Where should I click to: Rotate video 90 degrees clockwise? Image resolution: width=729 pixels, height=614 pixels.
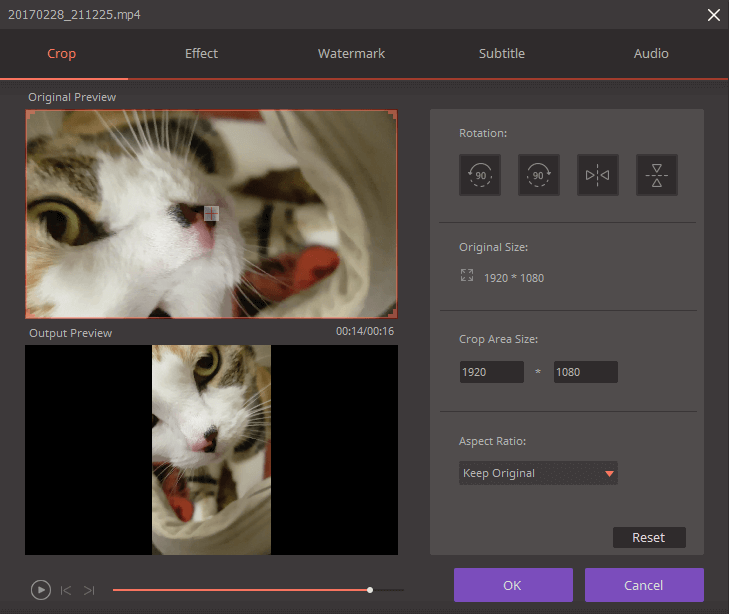point(539,175)
